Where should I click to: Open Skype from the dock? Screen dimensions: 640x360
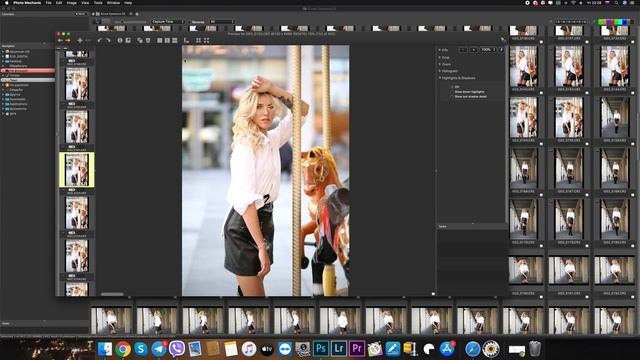(x=141, y=349)
